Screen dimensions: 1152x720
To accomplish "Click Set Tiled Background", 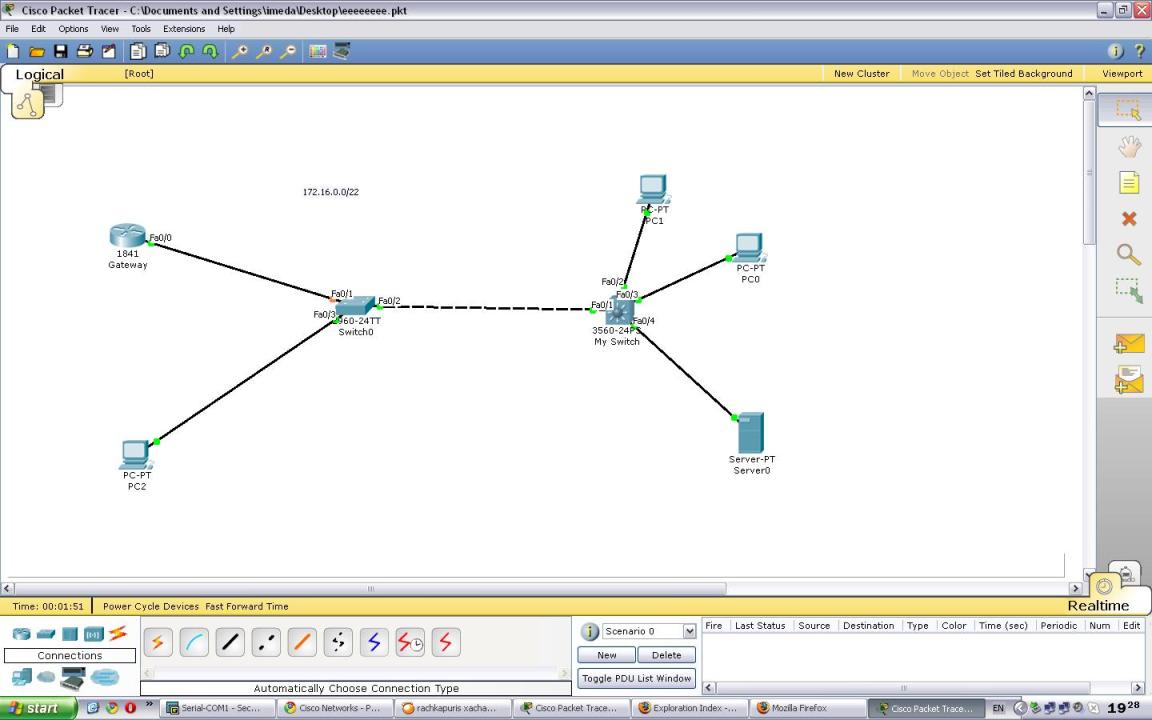I will click(x=1023, y=73).
